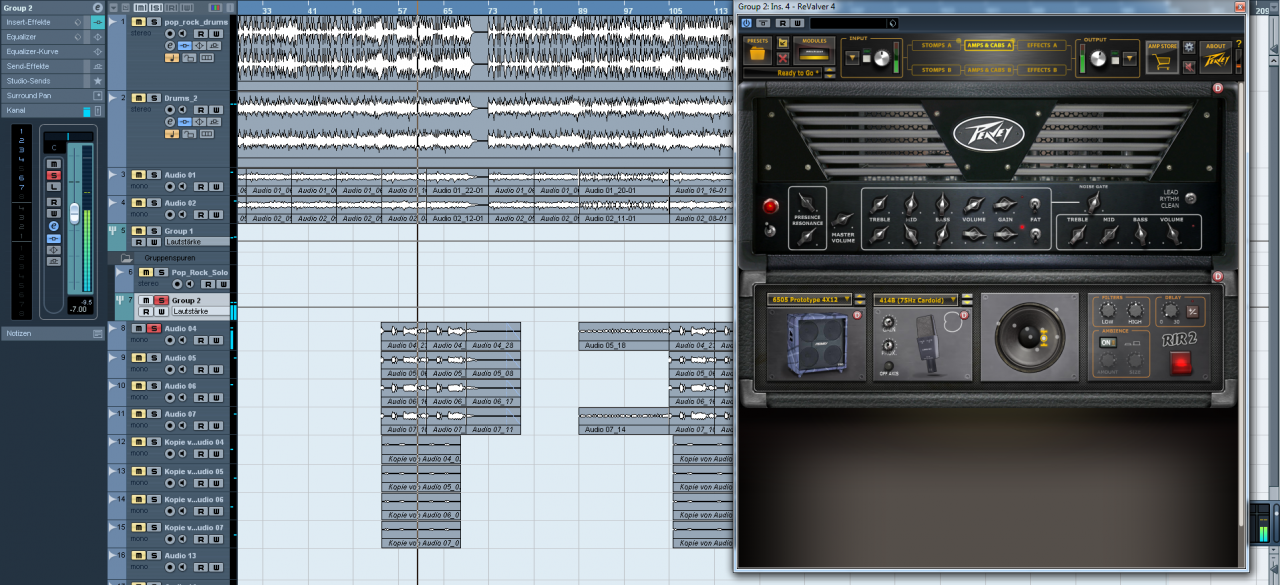Enable Write automation in ReValver window

[796, 23]
